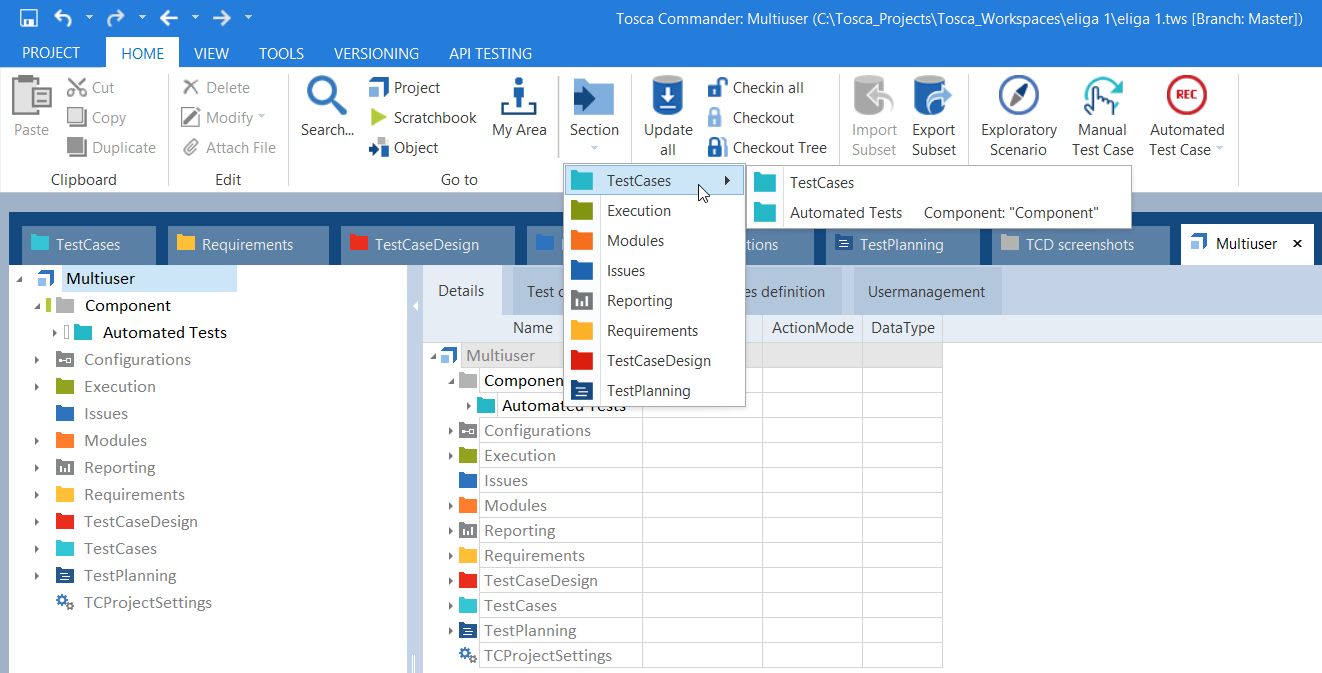Open the My Area icon
This screenshot has height=673, width=1322.
point(519,97)
